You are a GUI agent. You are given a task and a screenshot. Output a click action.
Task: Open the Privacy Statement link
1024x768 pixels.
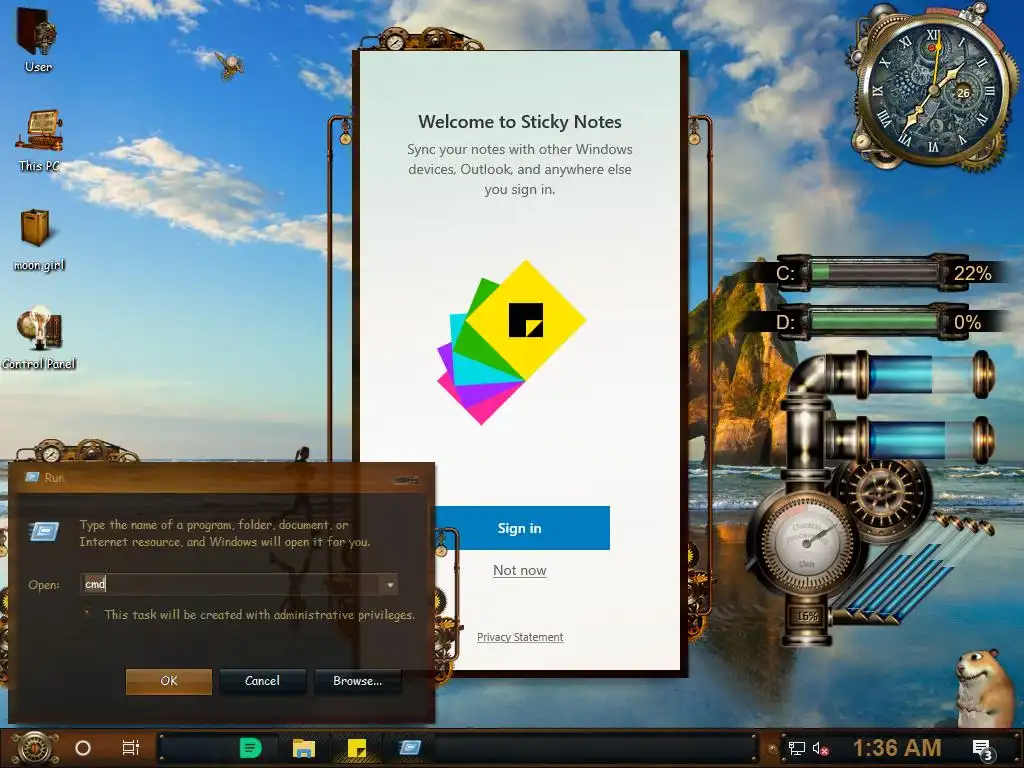(x=520, y=637)
